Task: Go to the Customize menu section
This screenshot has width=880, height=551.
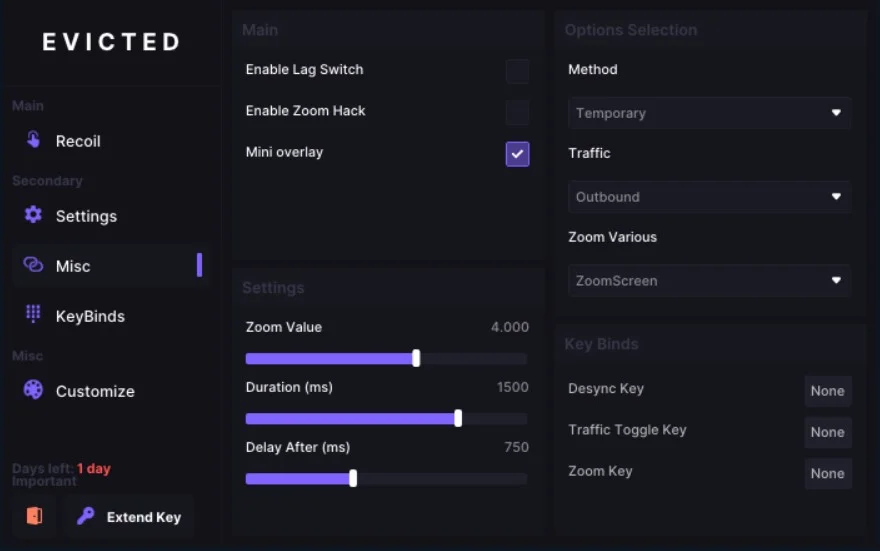Action: click(x=95, y=391)
